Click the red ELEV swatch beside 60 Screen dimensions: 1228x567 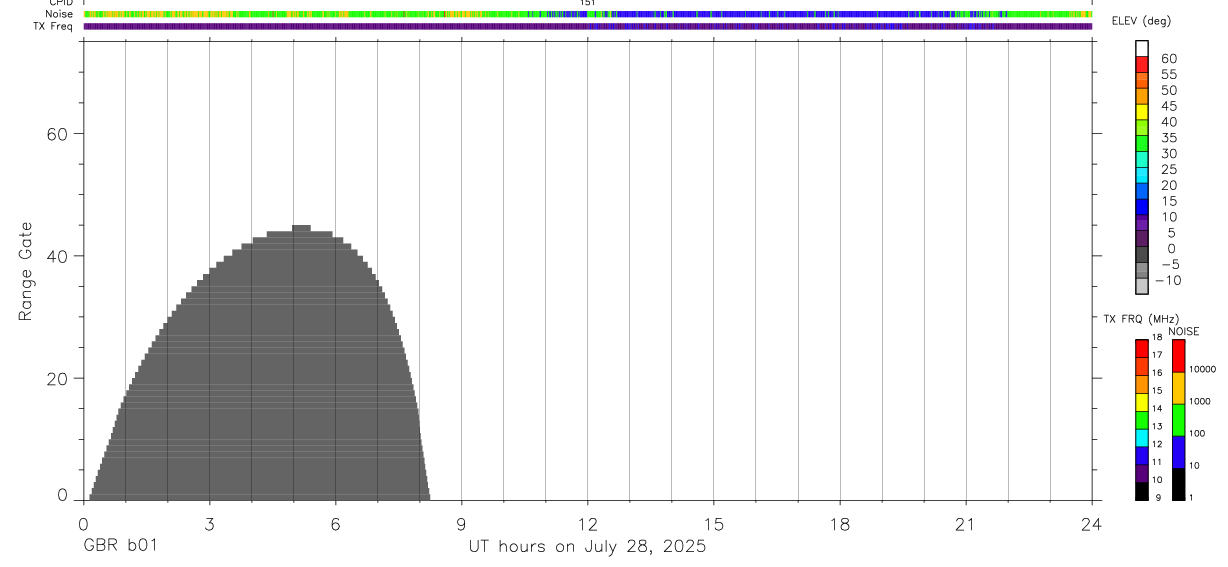(1142, 64)
